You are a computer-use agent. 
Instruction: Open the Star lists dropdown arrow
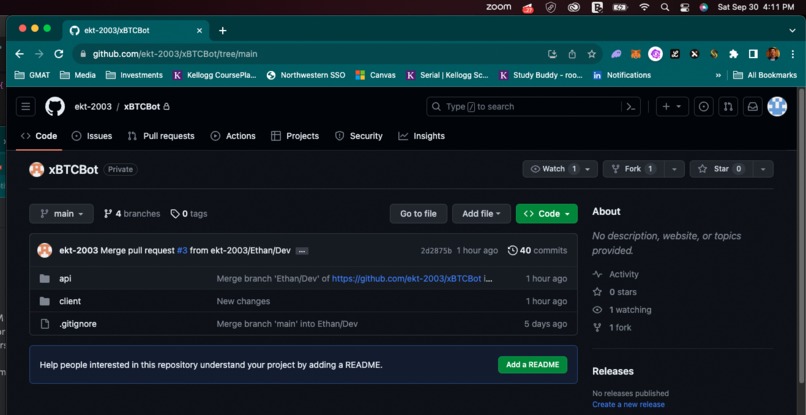tap(763, 169)
